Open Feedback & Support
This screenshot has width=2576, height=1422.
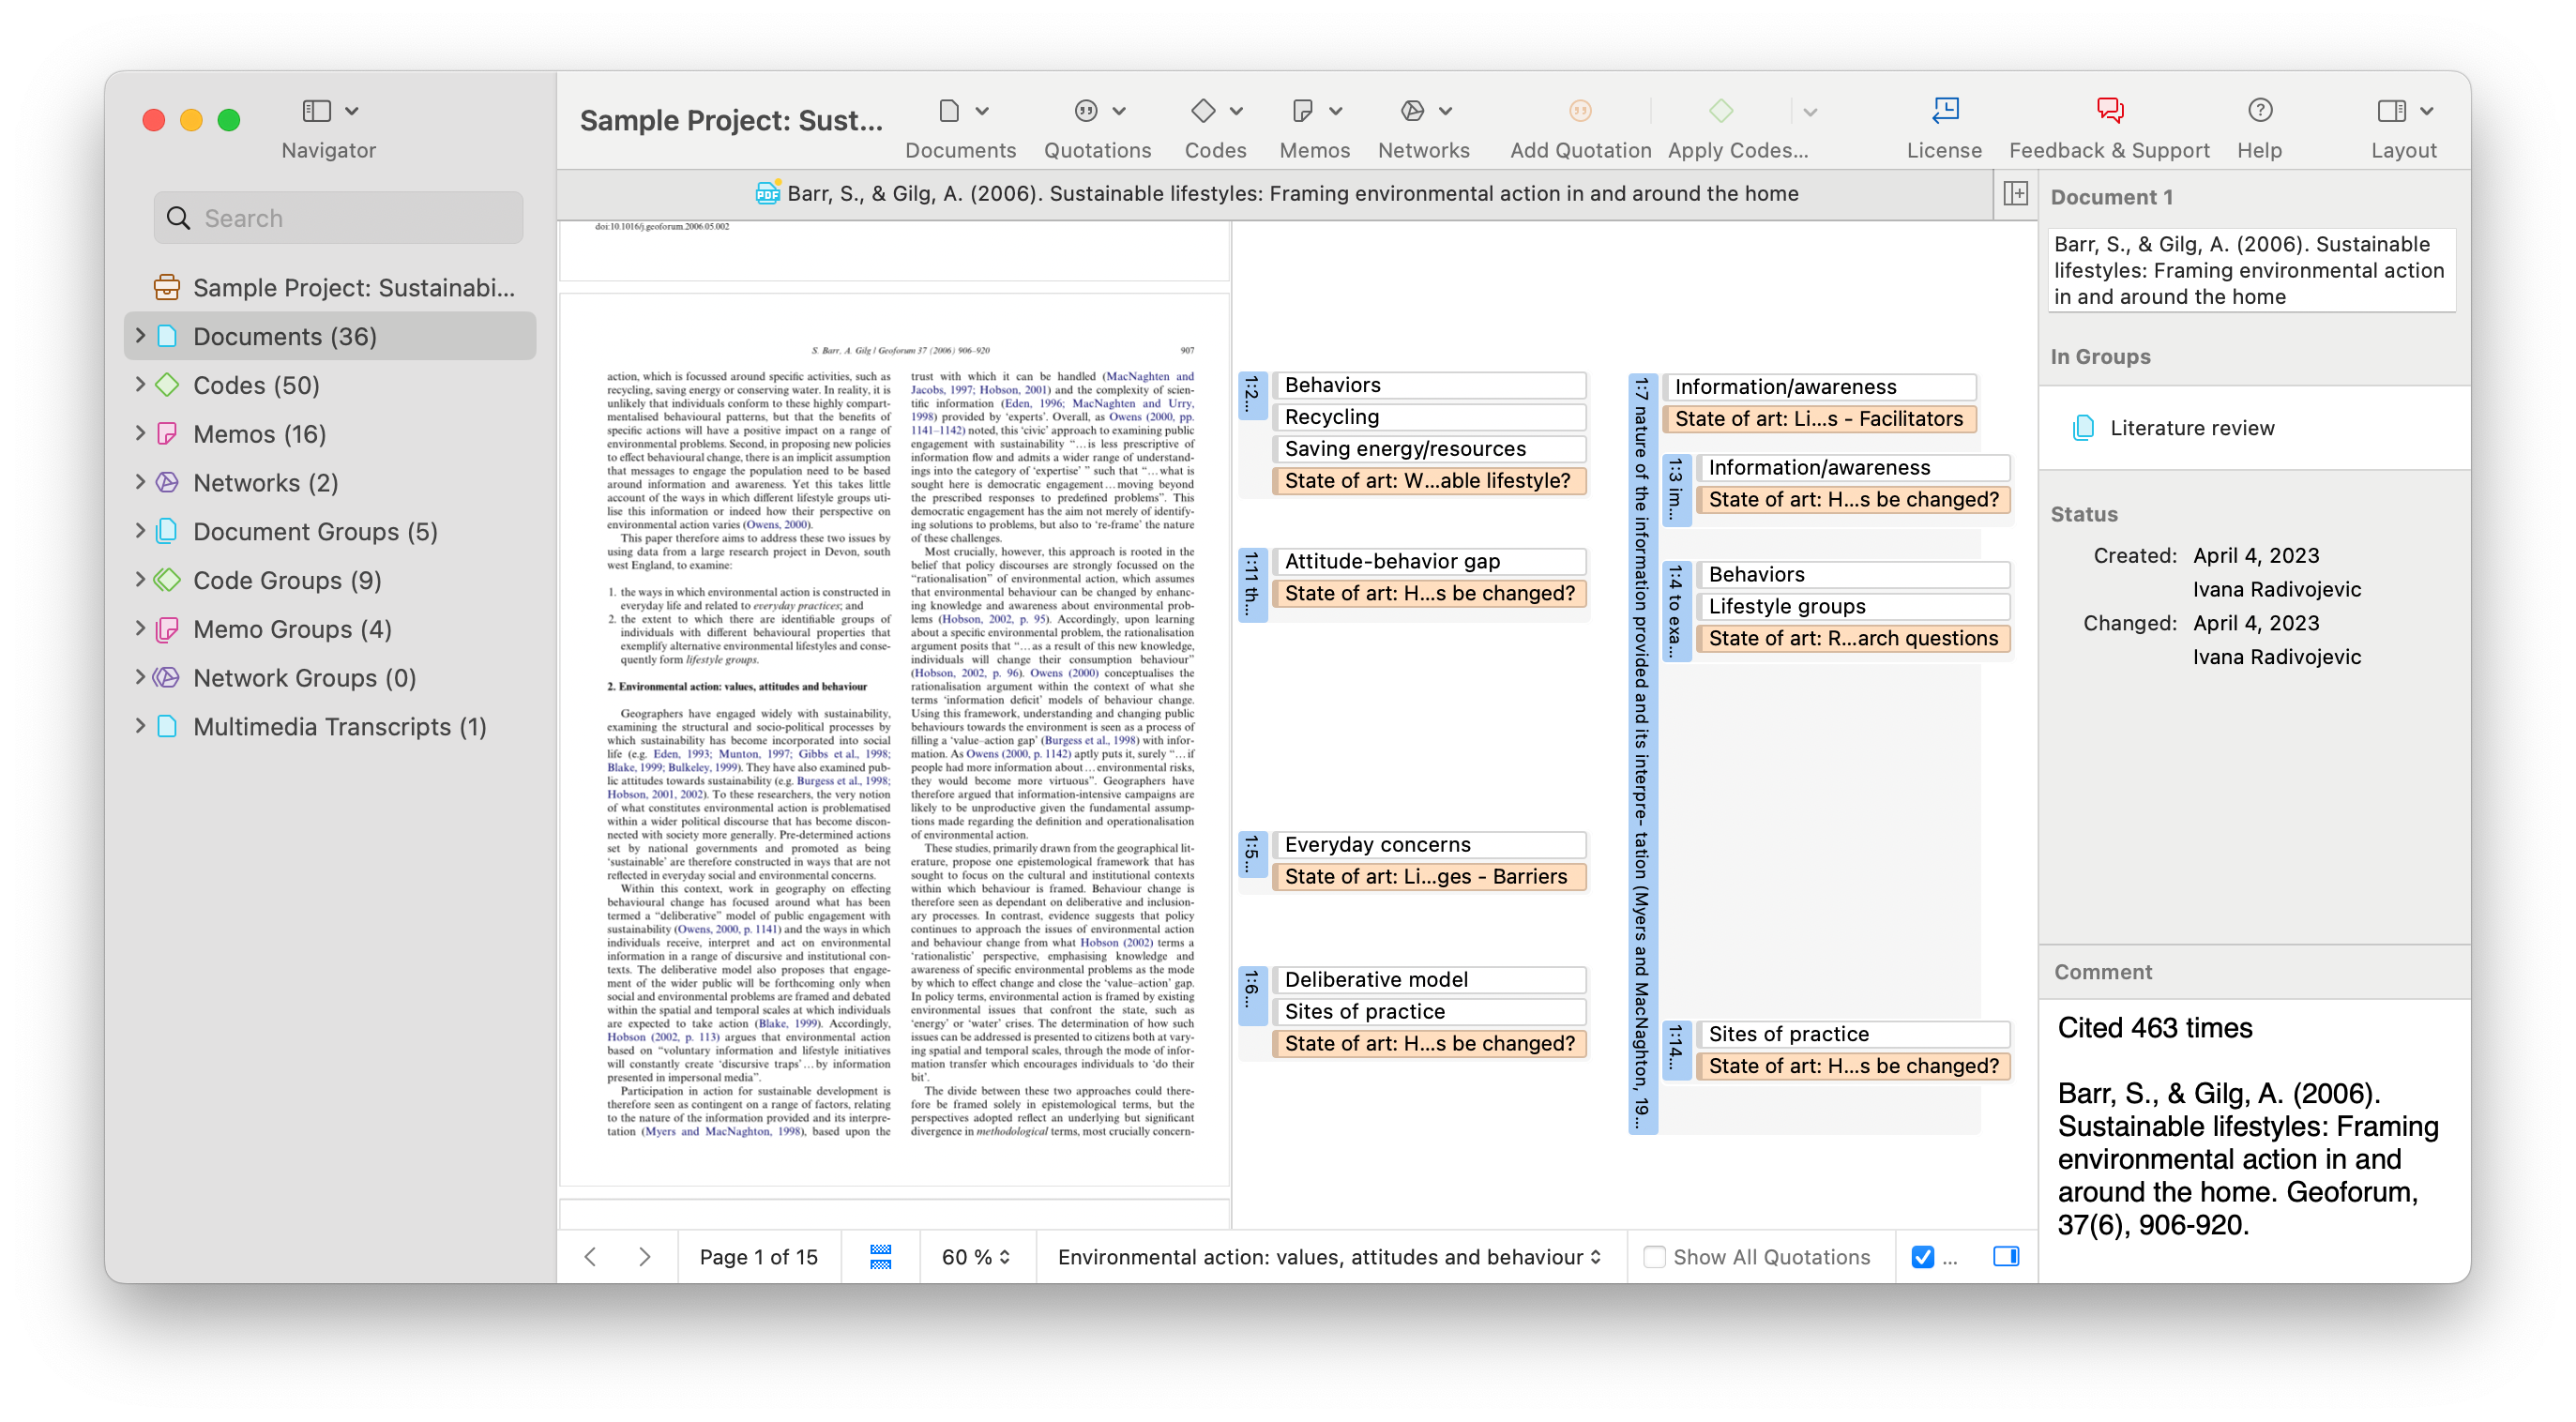click(x=2110, y=110)
